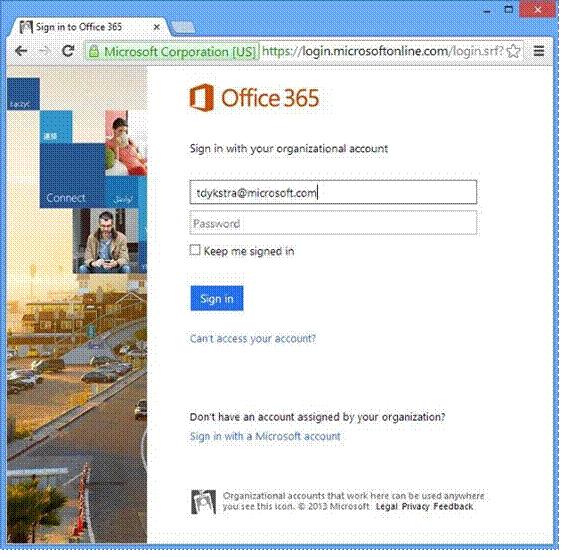Close the Sign in to Office 365 tab
Viewport: 564px width, 557px height.
[x=156, y=27]
